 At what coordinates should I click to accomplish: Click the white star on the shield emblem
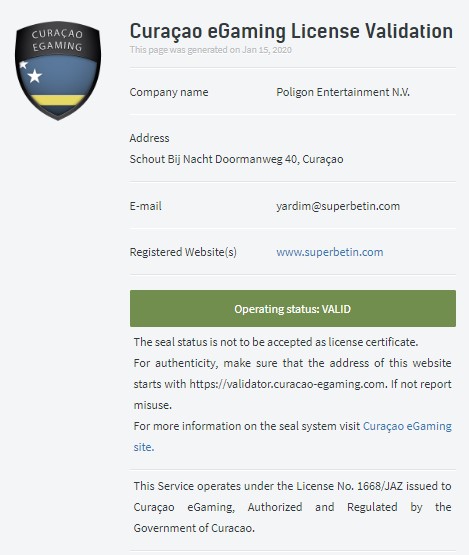pyautogui.click(x=35, y=76)
